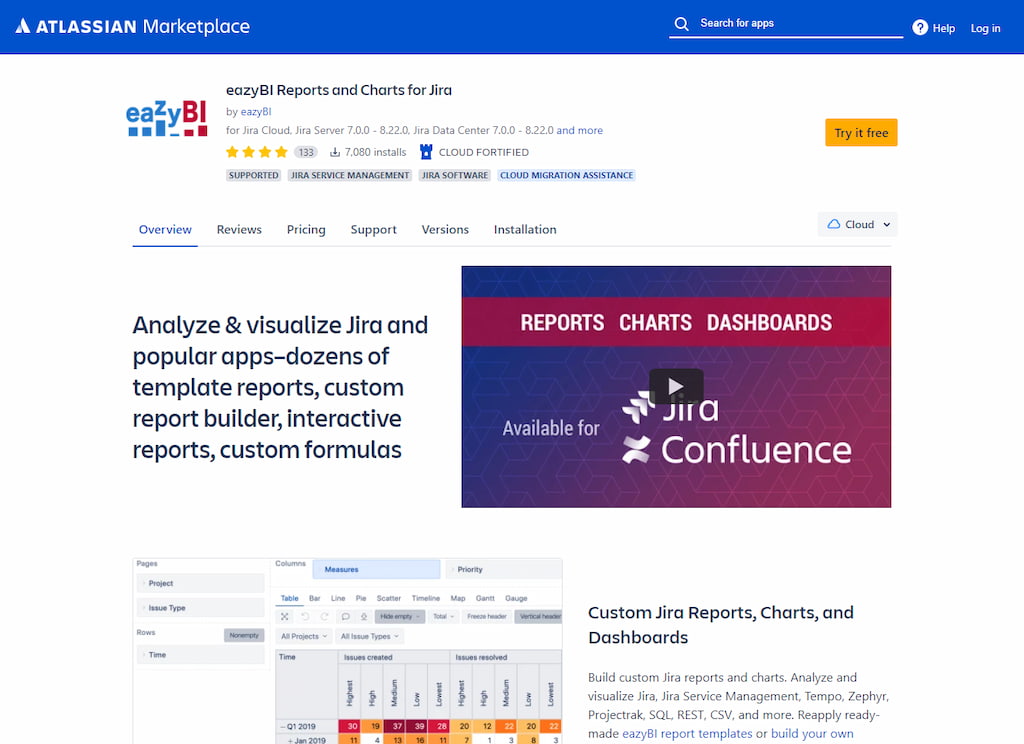Play the Reports Charts Dashboards video
Image resolution: width=1024 pixels, height=744 pixels.
[675, 387]
